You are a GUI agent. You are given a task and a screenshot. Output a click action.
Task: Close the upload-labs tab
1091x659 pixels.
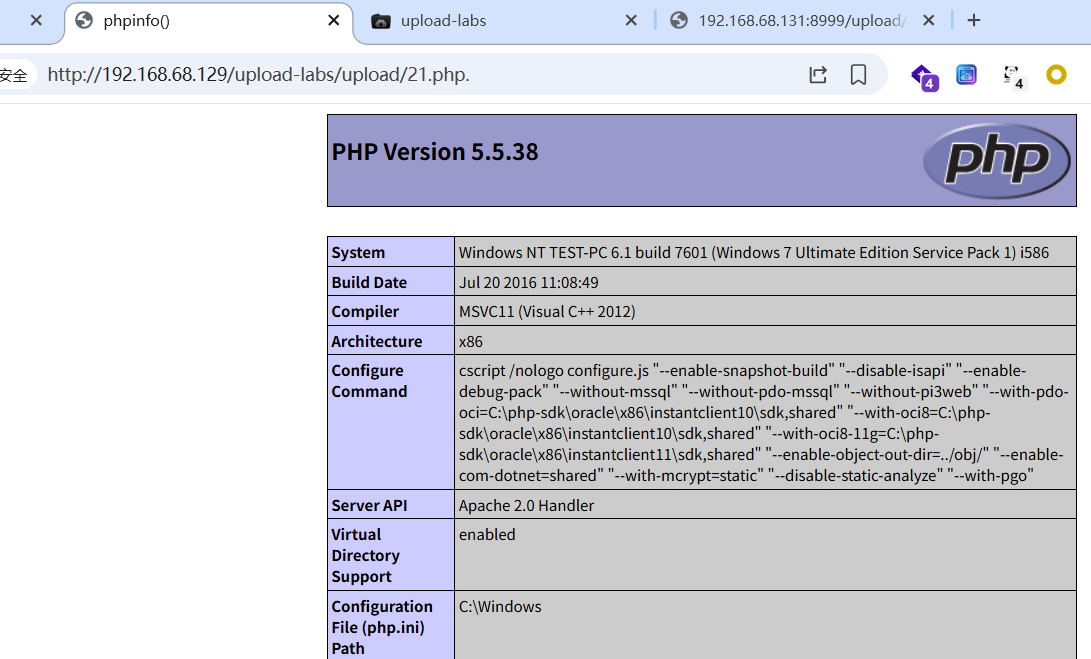[x=631, y=21]
